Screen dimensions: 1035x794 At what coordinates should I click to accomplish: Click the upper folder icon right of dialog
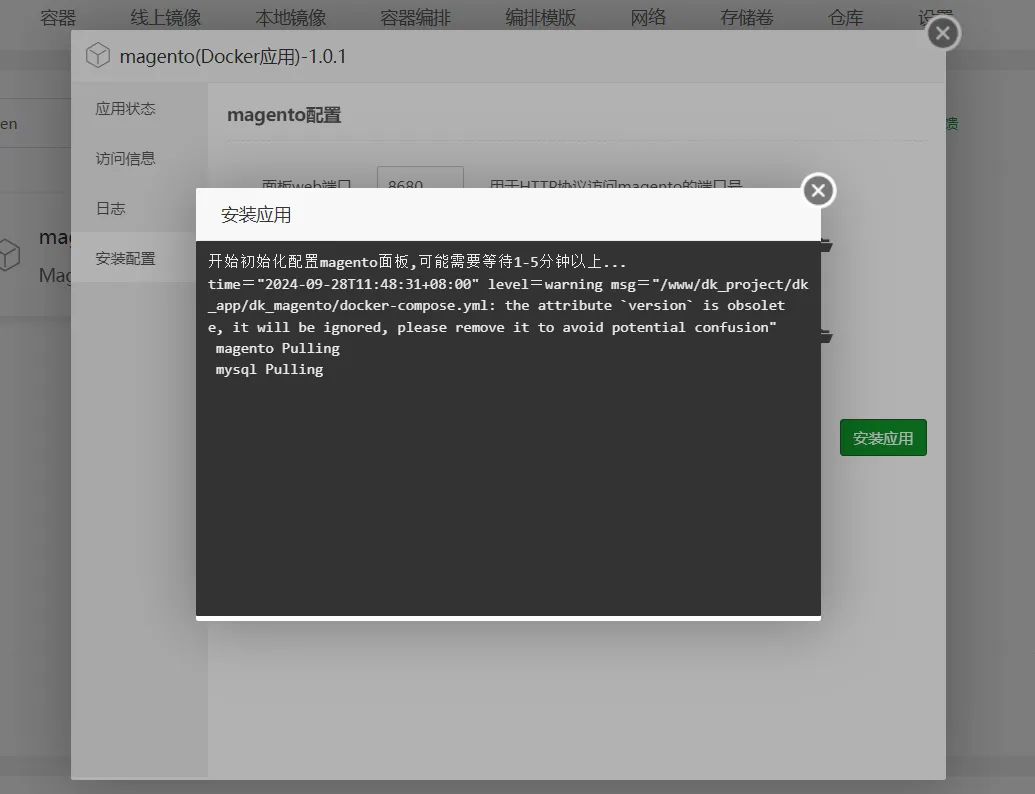tap(826, 246)
